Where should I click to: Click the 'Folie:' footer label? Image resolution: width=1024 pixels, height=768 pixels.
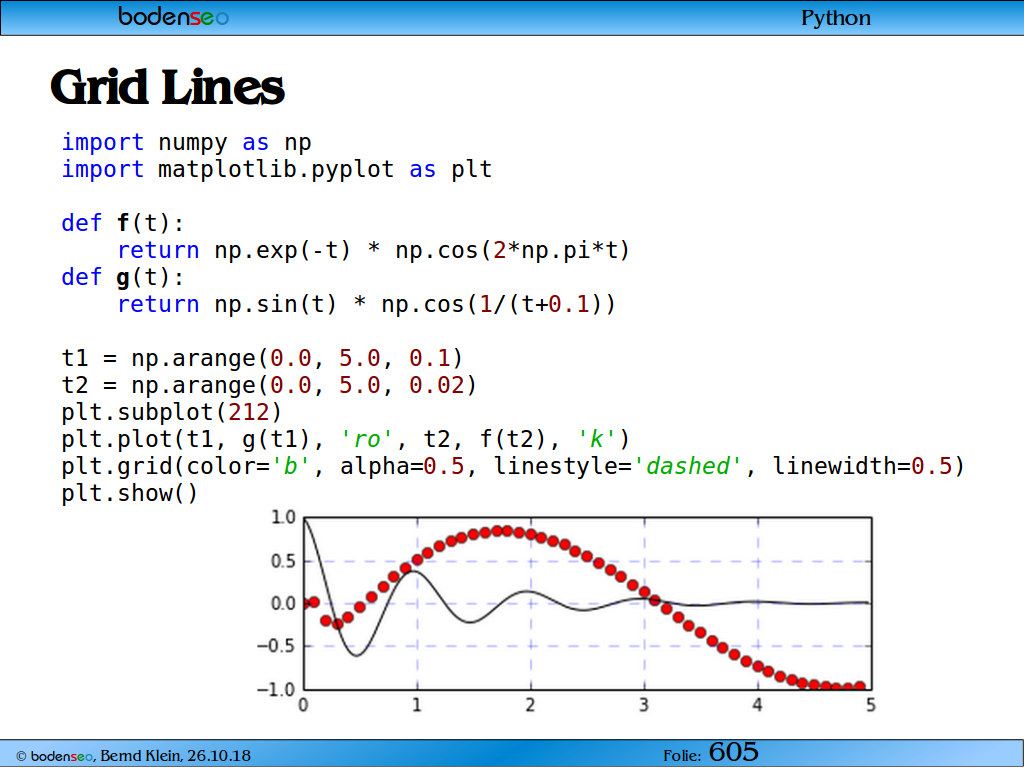click(x=682, y=756)
